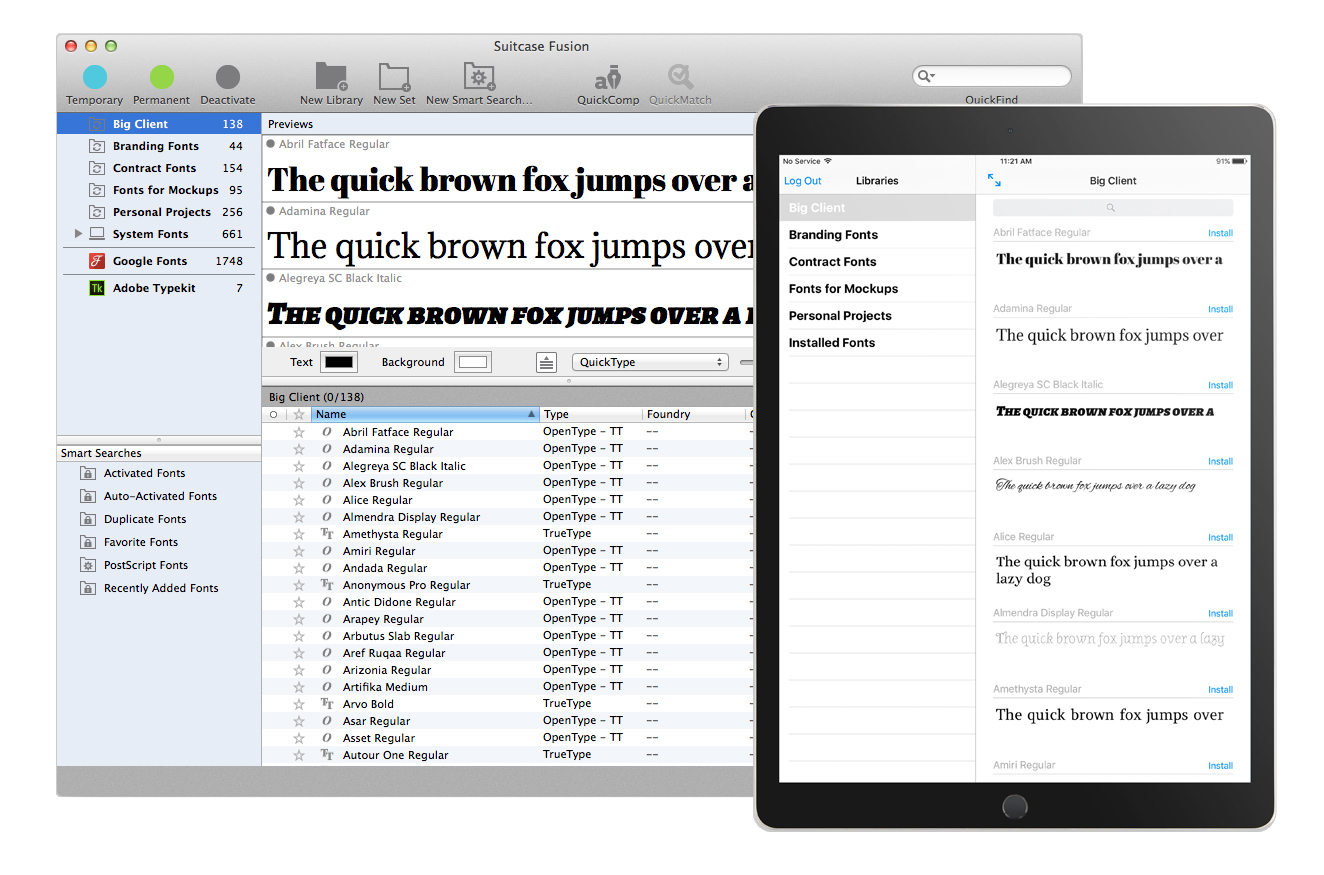Viewport: 1324px width, 875px height.
Task: Click the OpenType icon beside Abril Fatface Regular
Action: tap(327, 432)
